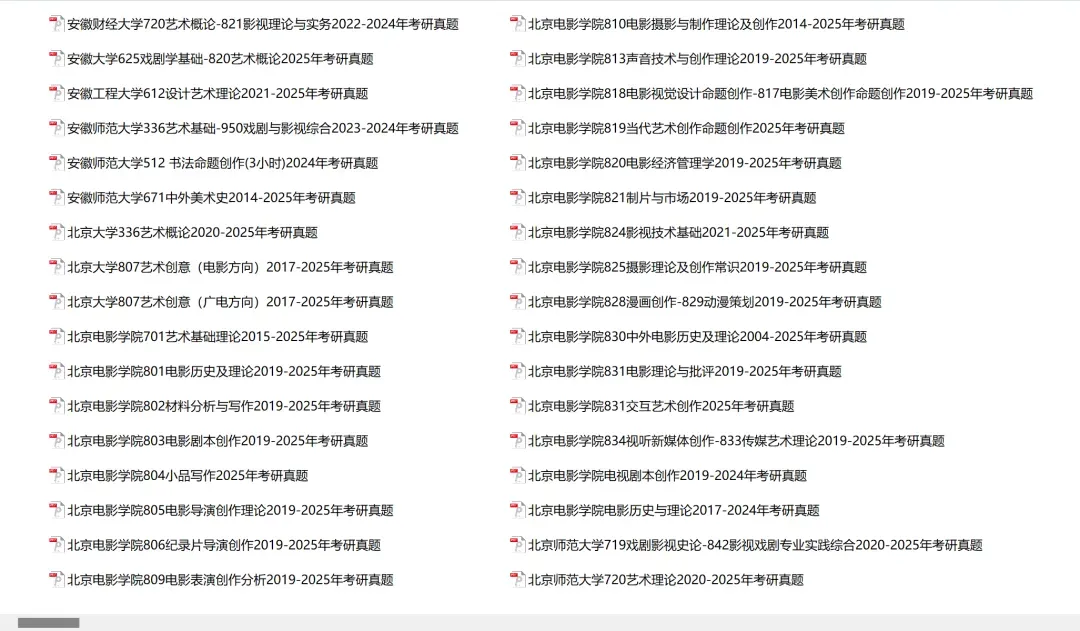
Task: Select file name 安徽财经大学720艺术概论-821影视理论与实务2022-2024年考研真题
Action: [x=263, y=24]
